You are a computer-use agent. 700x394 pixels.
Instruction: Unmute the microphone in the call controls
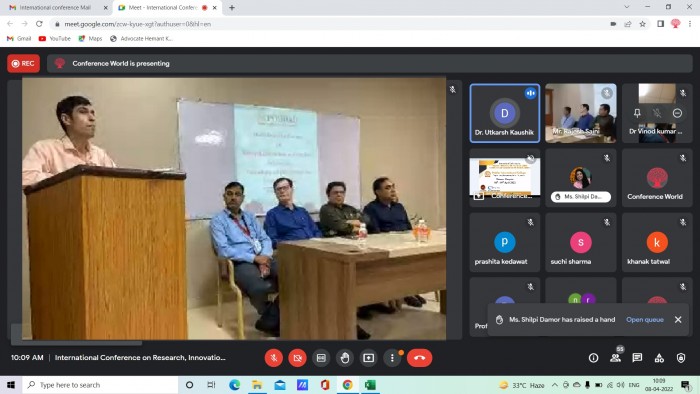point(274,358)
